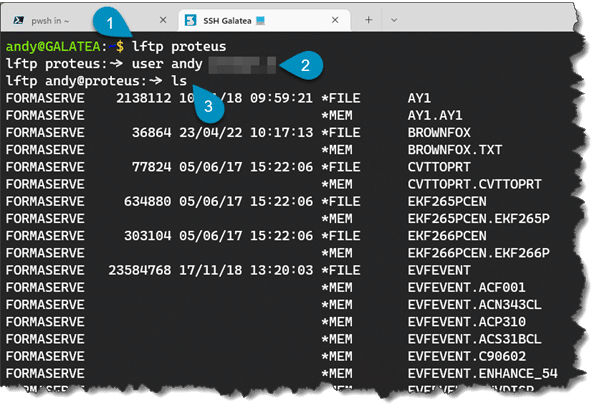Close the pwsh tab
Viewport: 602px width, 413px height.
pos(163,20)
